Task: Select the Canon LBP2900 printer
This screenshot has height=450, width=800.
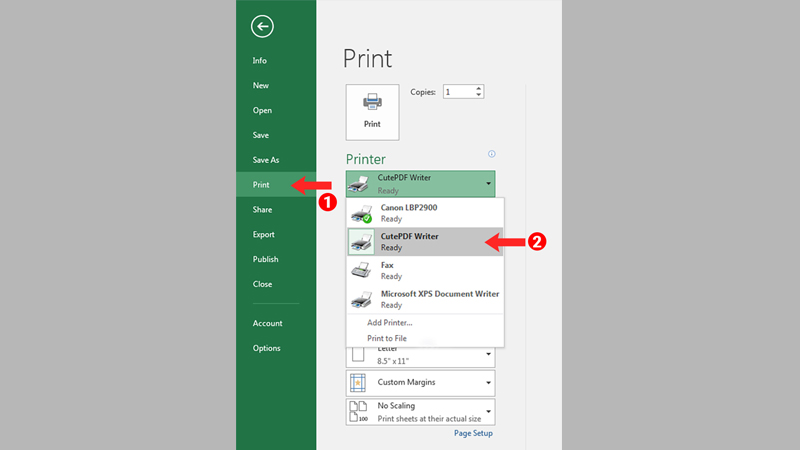Action: pos(424,213)
